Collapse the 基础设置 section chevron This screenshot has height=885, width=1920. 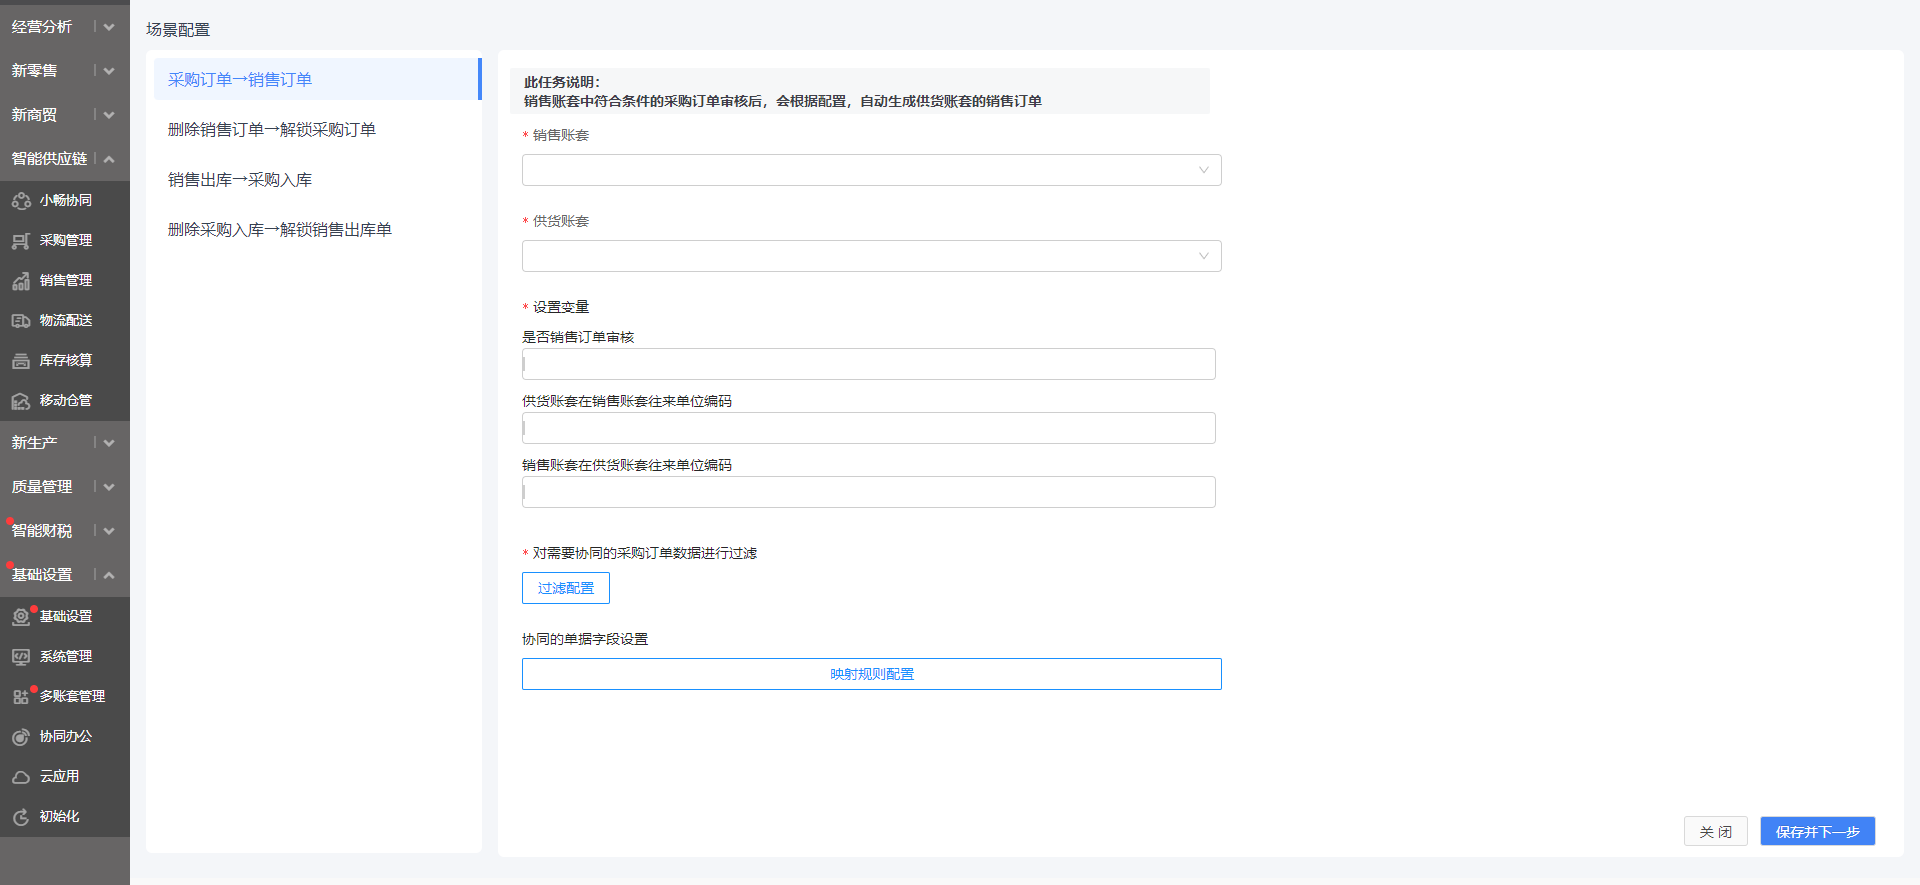click(109, 575)
